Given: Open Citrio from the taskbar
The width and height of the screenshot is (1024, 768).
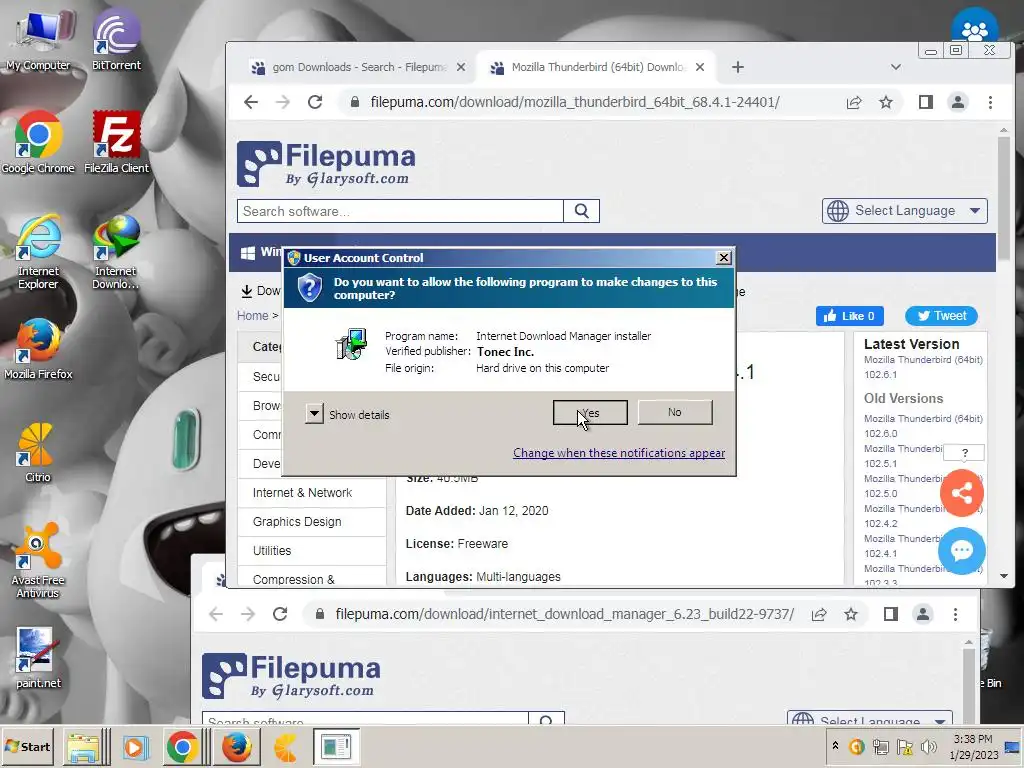Looking at the screenshot, I should pyautogui.click(x=285, y=747).
